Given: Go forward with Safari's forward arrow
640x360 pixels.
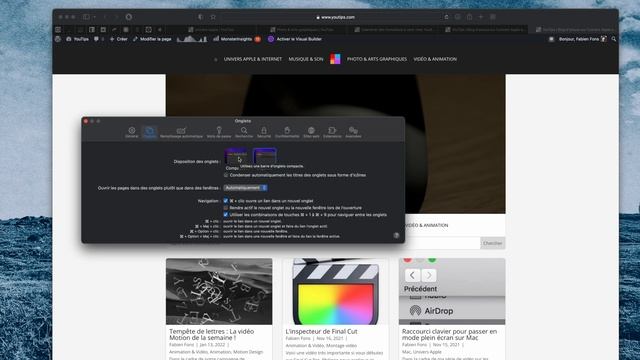Looking at the screenshot, I should tap(116, 17).
